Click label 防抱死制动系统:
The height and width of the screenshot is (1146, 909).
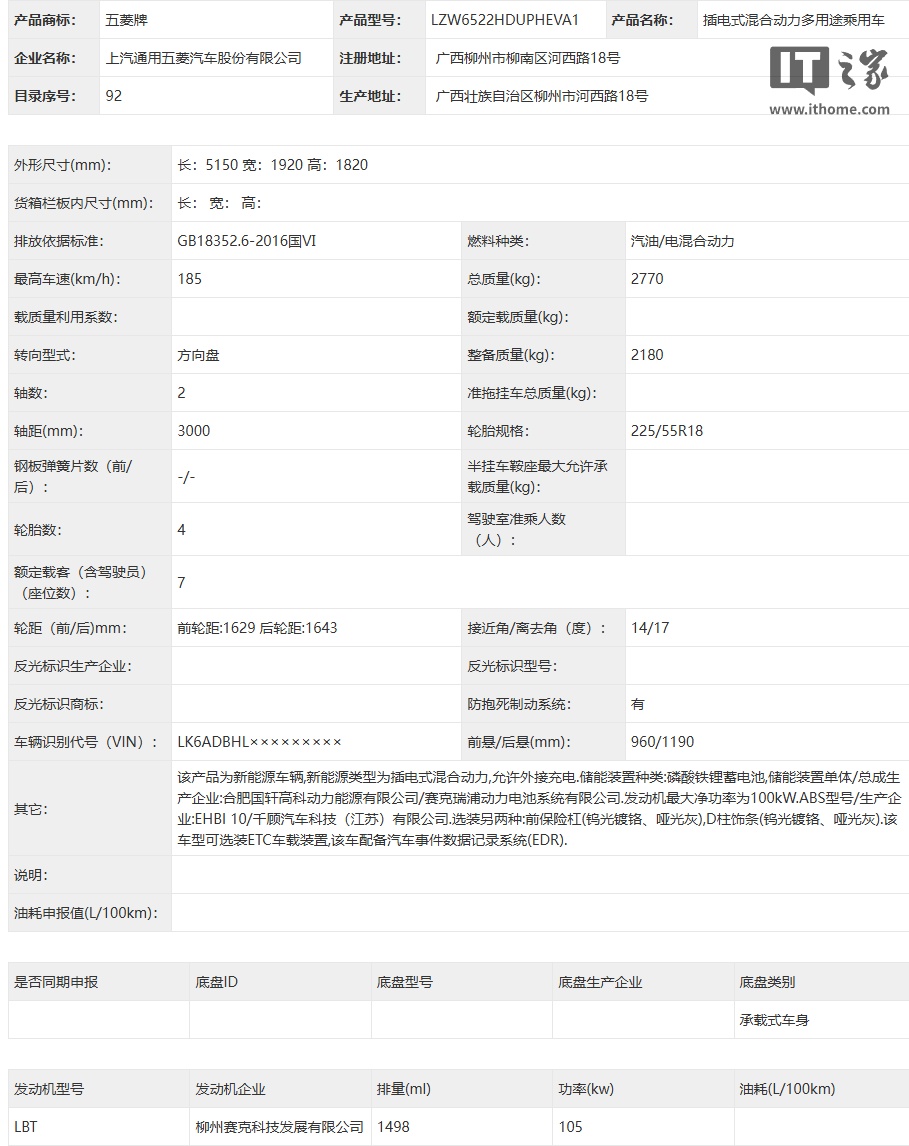click(520, 704)
